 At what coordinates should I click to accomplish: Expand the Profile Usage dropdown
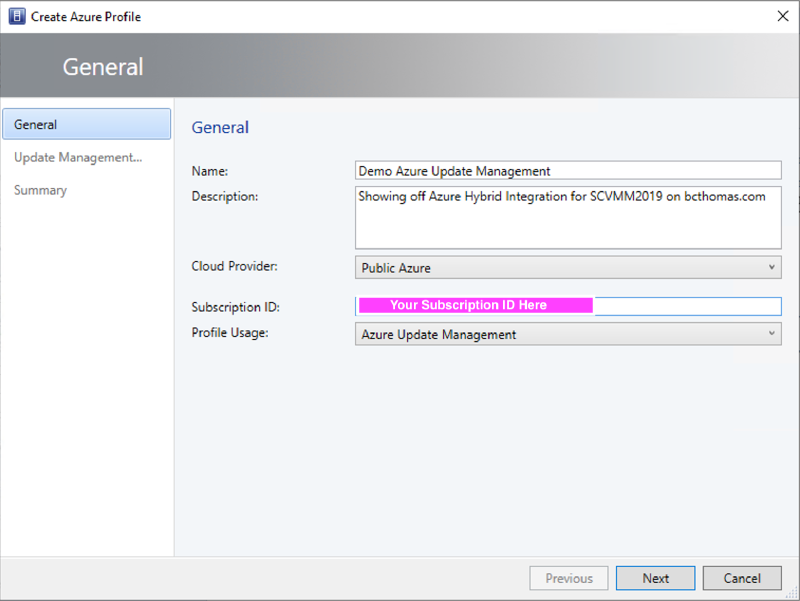[x=568, y=334]
